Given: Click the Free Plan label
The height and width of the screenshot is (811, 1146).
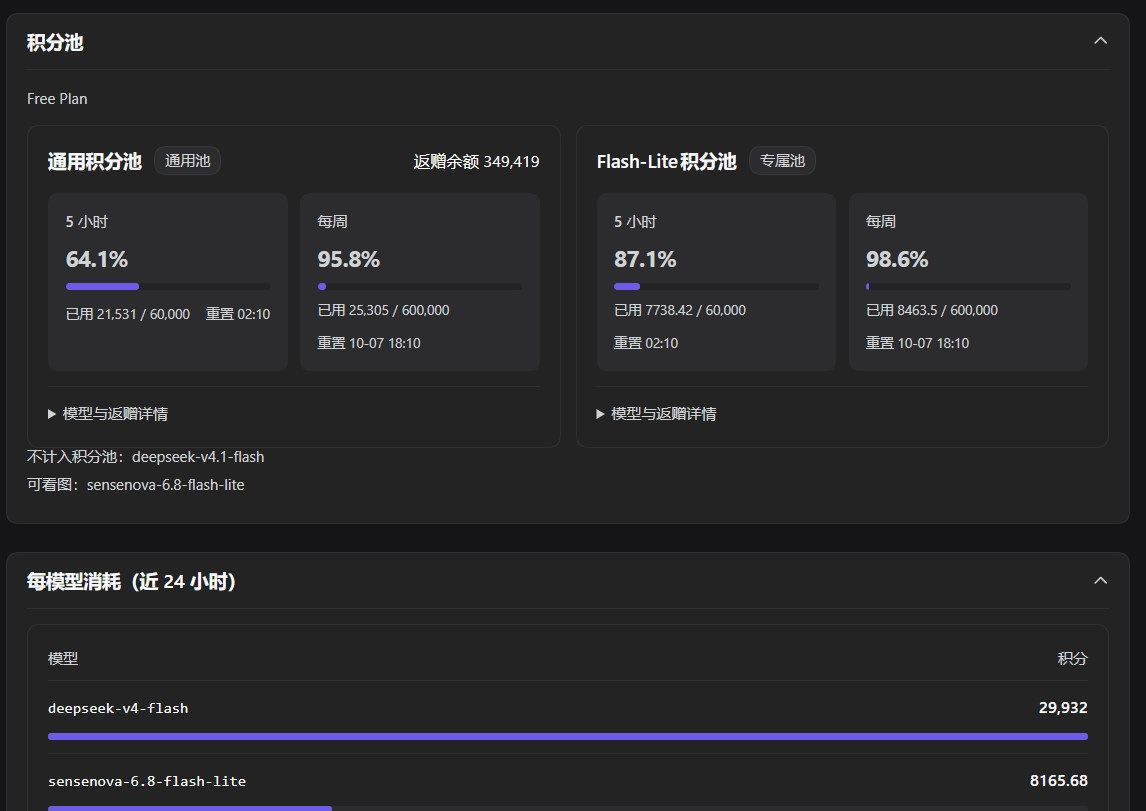Looking at the screenshot, I should pos(57,99).
